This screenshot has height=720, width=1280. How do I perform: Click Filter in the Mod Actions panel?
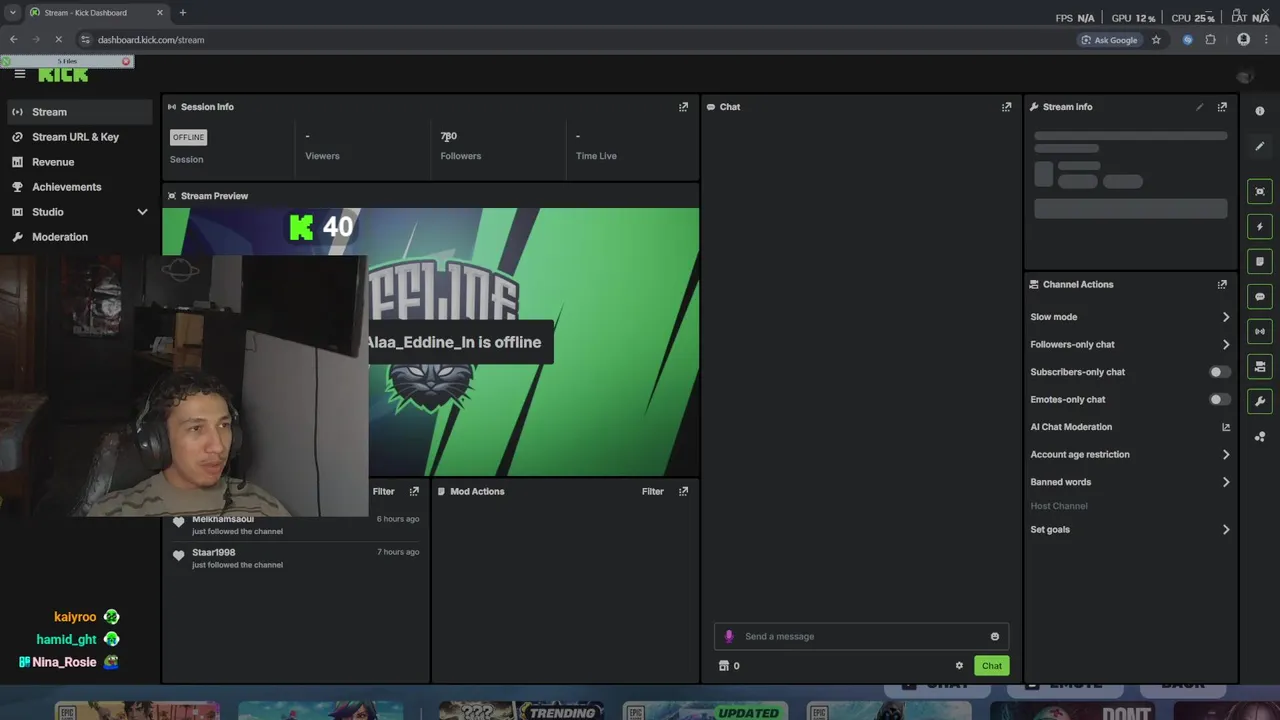point(652,492)
